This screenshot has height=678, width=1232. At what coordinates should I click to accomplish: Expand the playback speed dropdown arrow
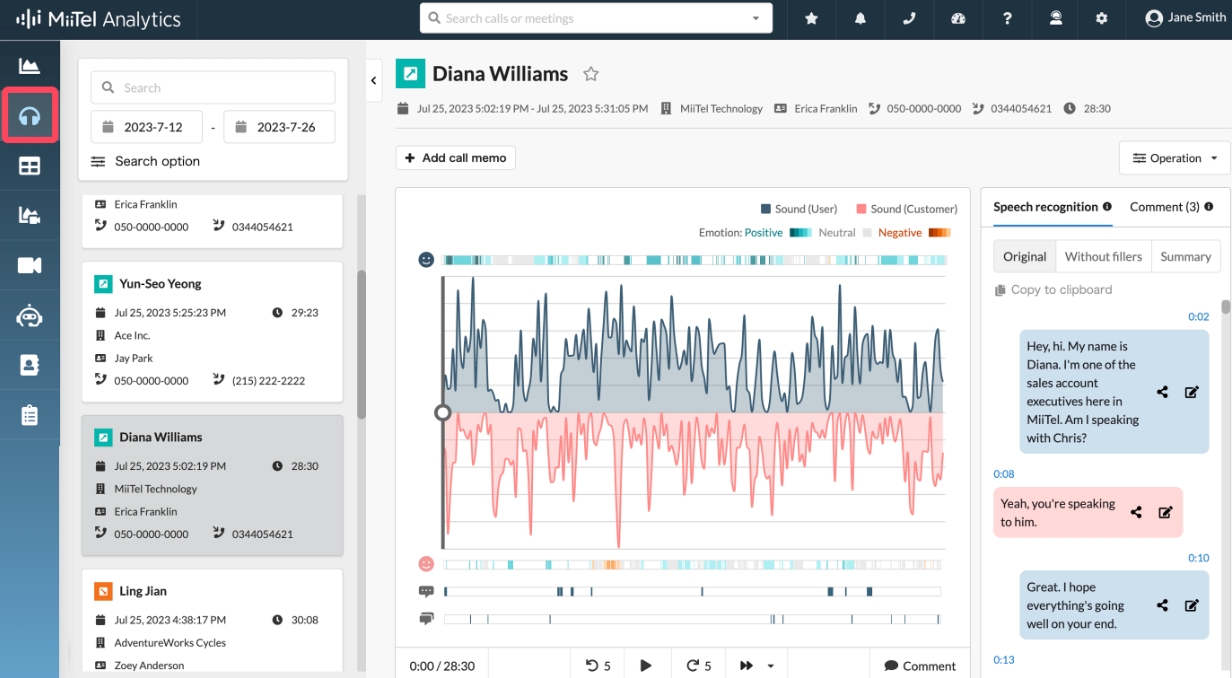tap(770, 666)
